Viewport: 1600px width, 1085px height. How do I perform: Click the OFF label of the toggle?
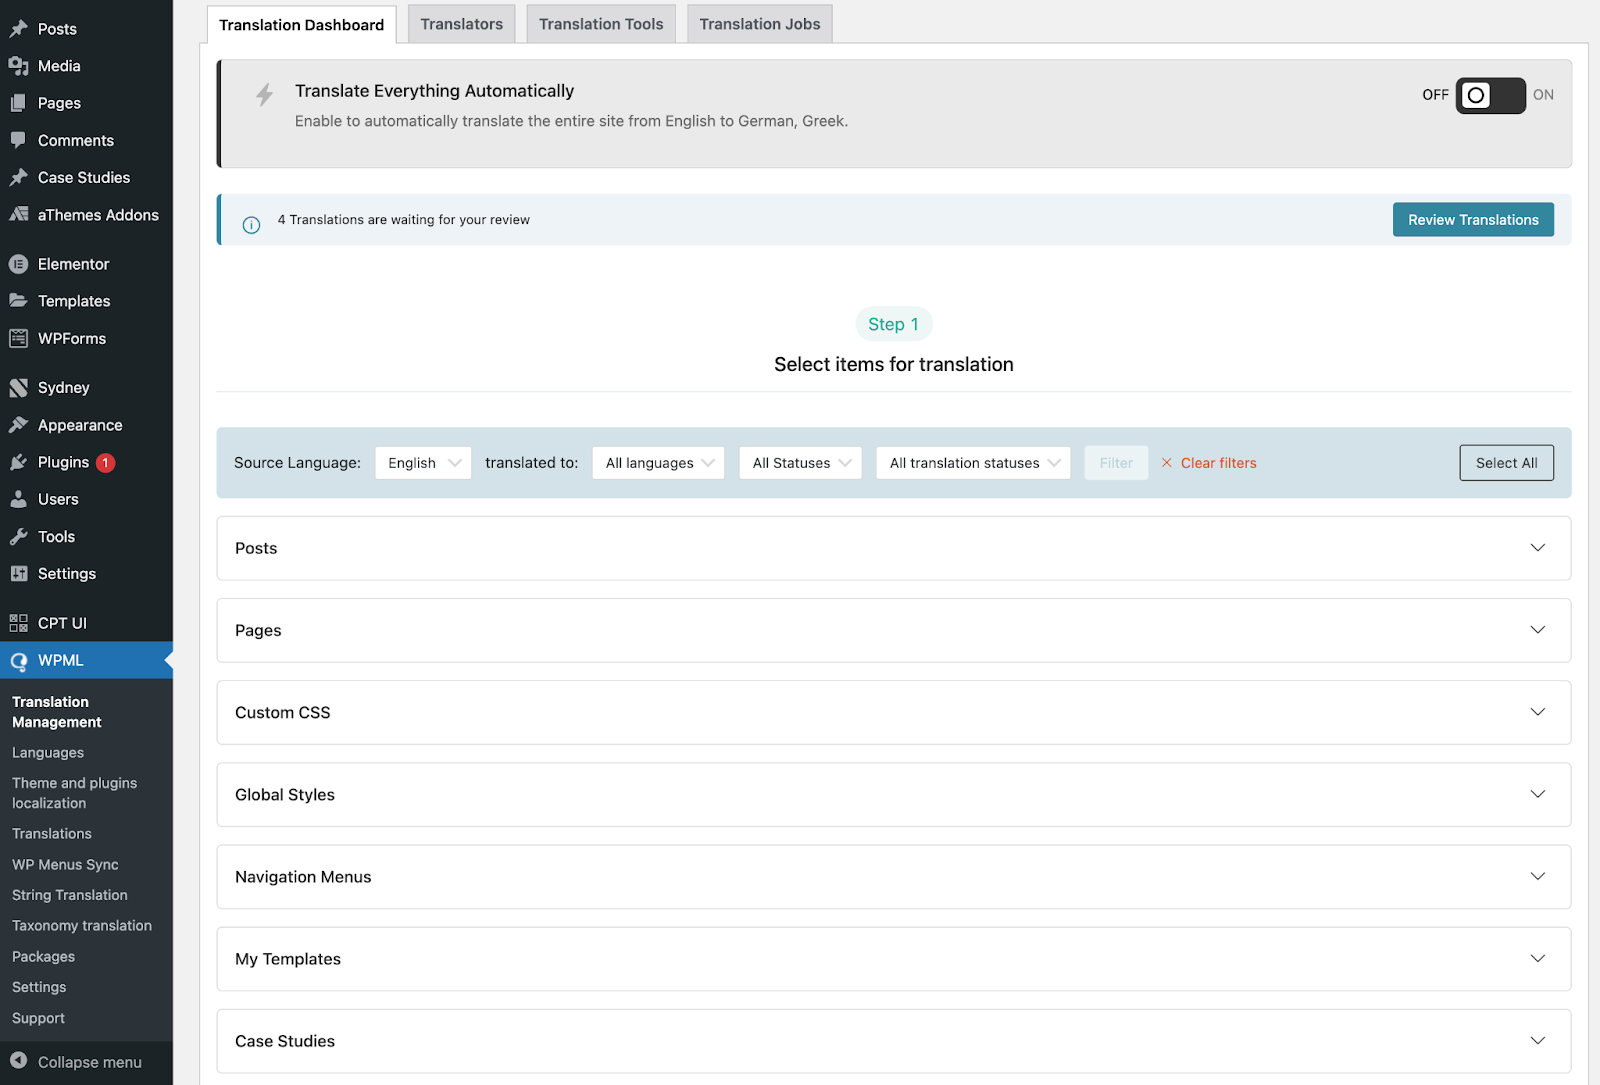click(1435, 95)
